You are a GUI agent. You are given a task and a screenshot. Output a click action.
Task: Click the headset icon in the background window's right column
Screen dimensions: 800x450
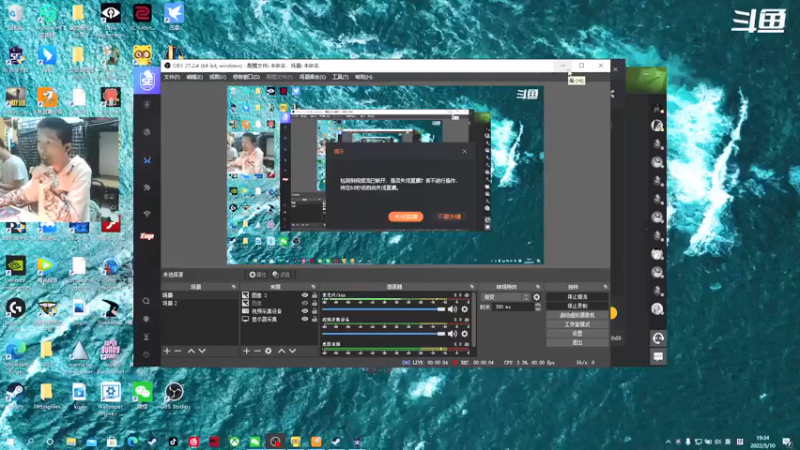click(x=658, y=338)
